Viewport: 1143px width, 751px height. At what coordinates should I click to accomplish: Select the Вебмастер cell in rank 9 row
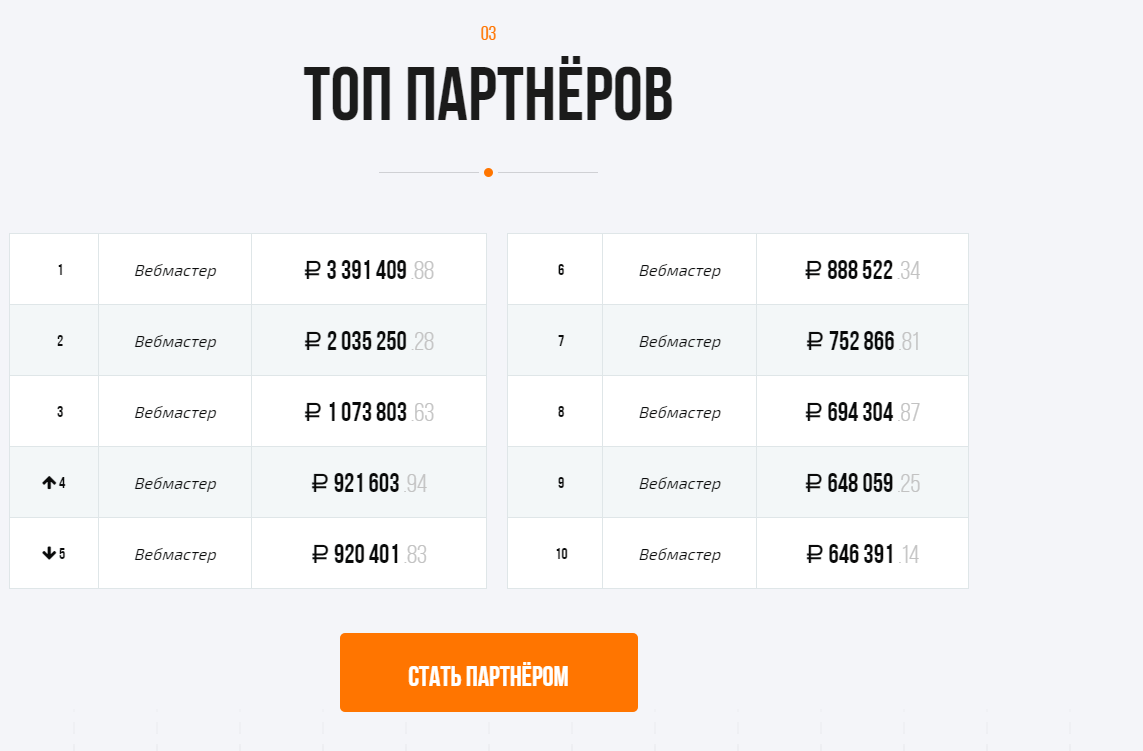point(679,482)
